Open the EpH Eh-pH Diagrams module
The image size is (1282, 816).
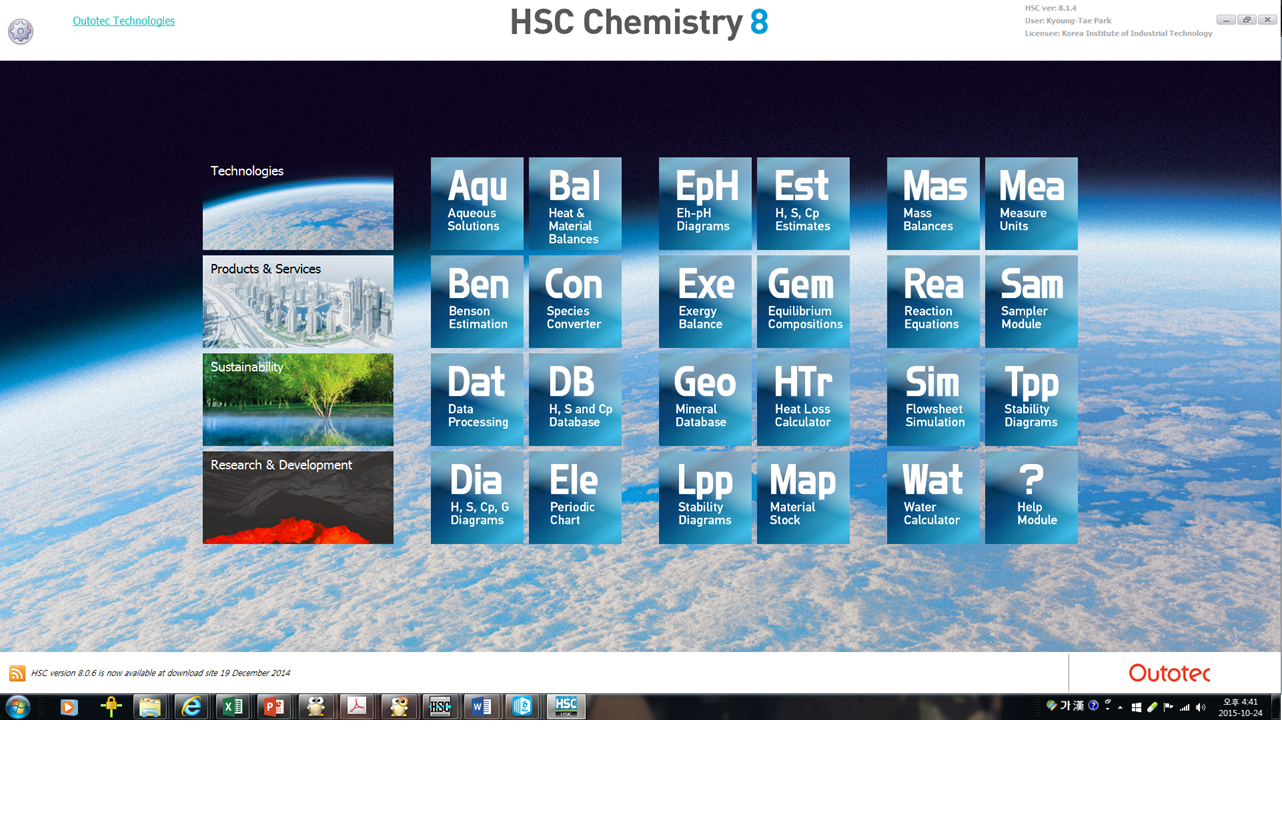click(x=705, y=203)
